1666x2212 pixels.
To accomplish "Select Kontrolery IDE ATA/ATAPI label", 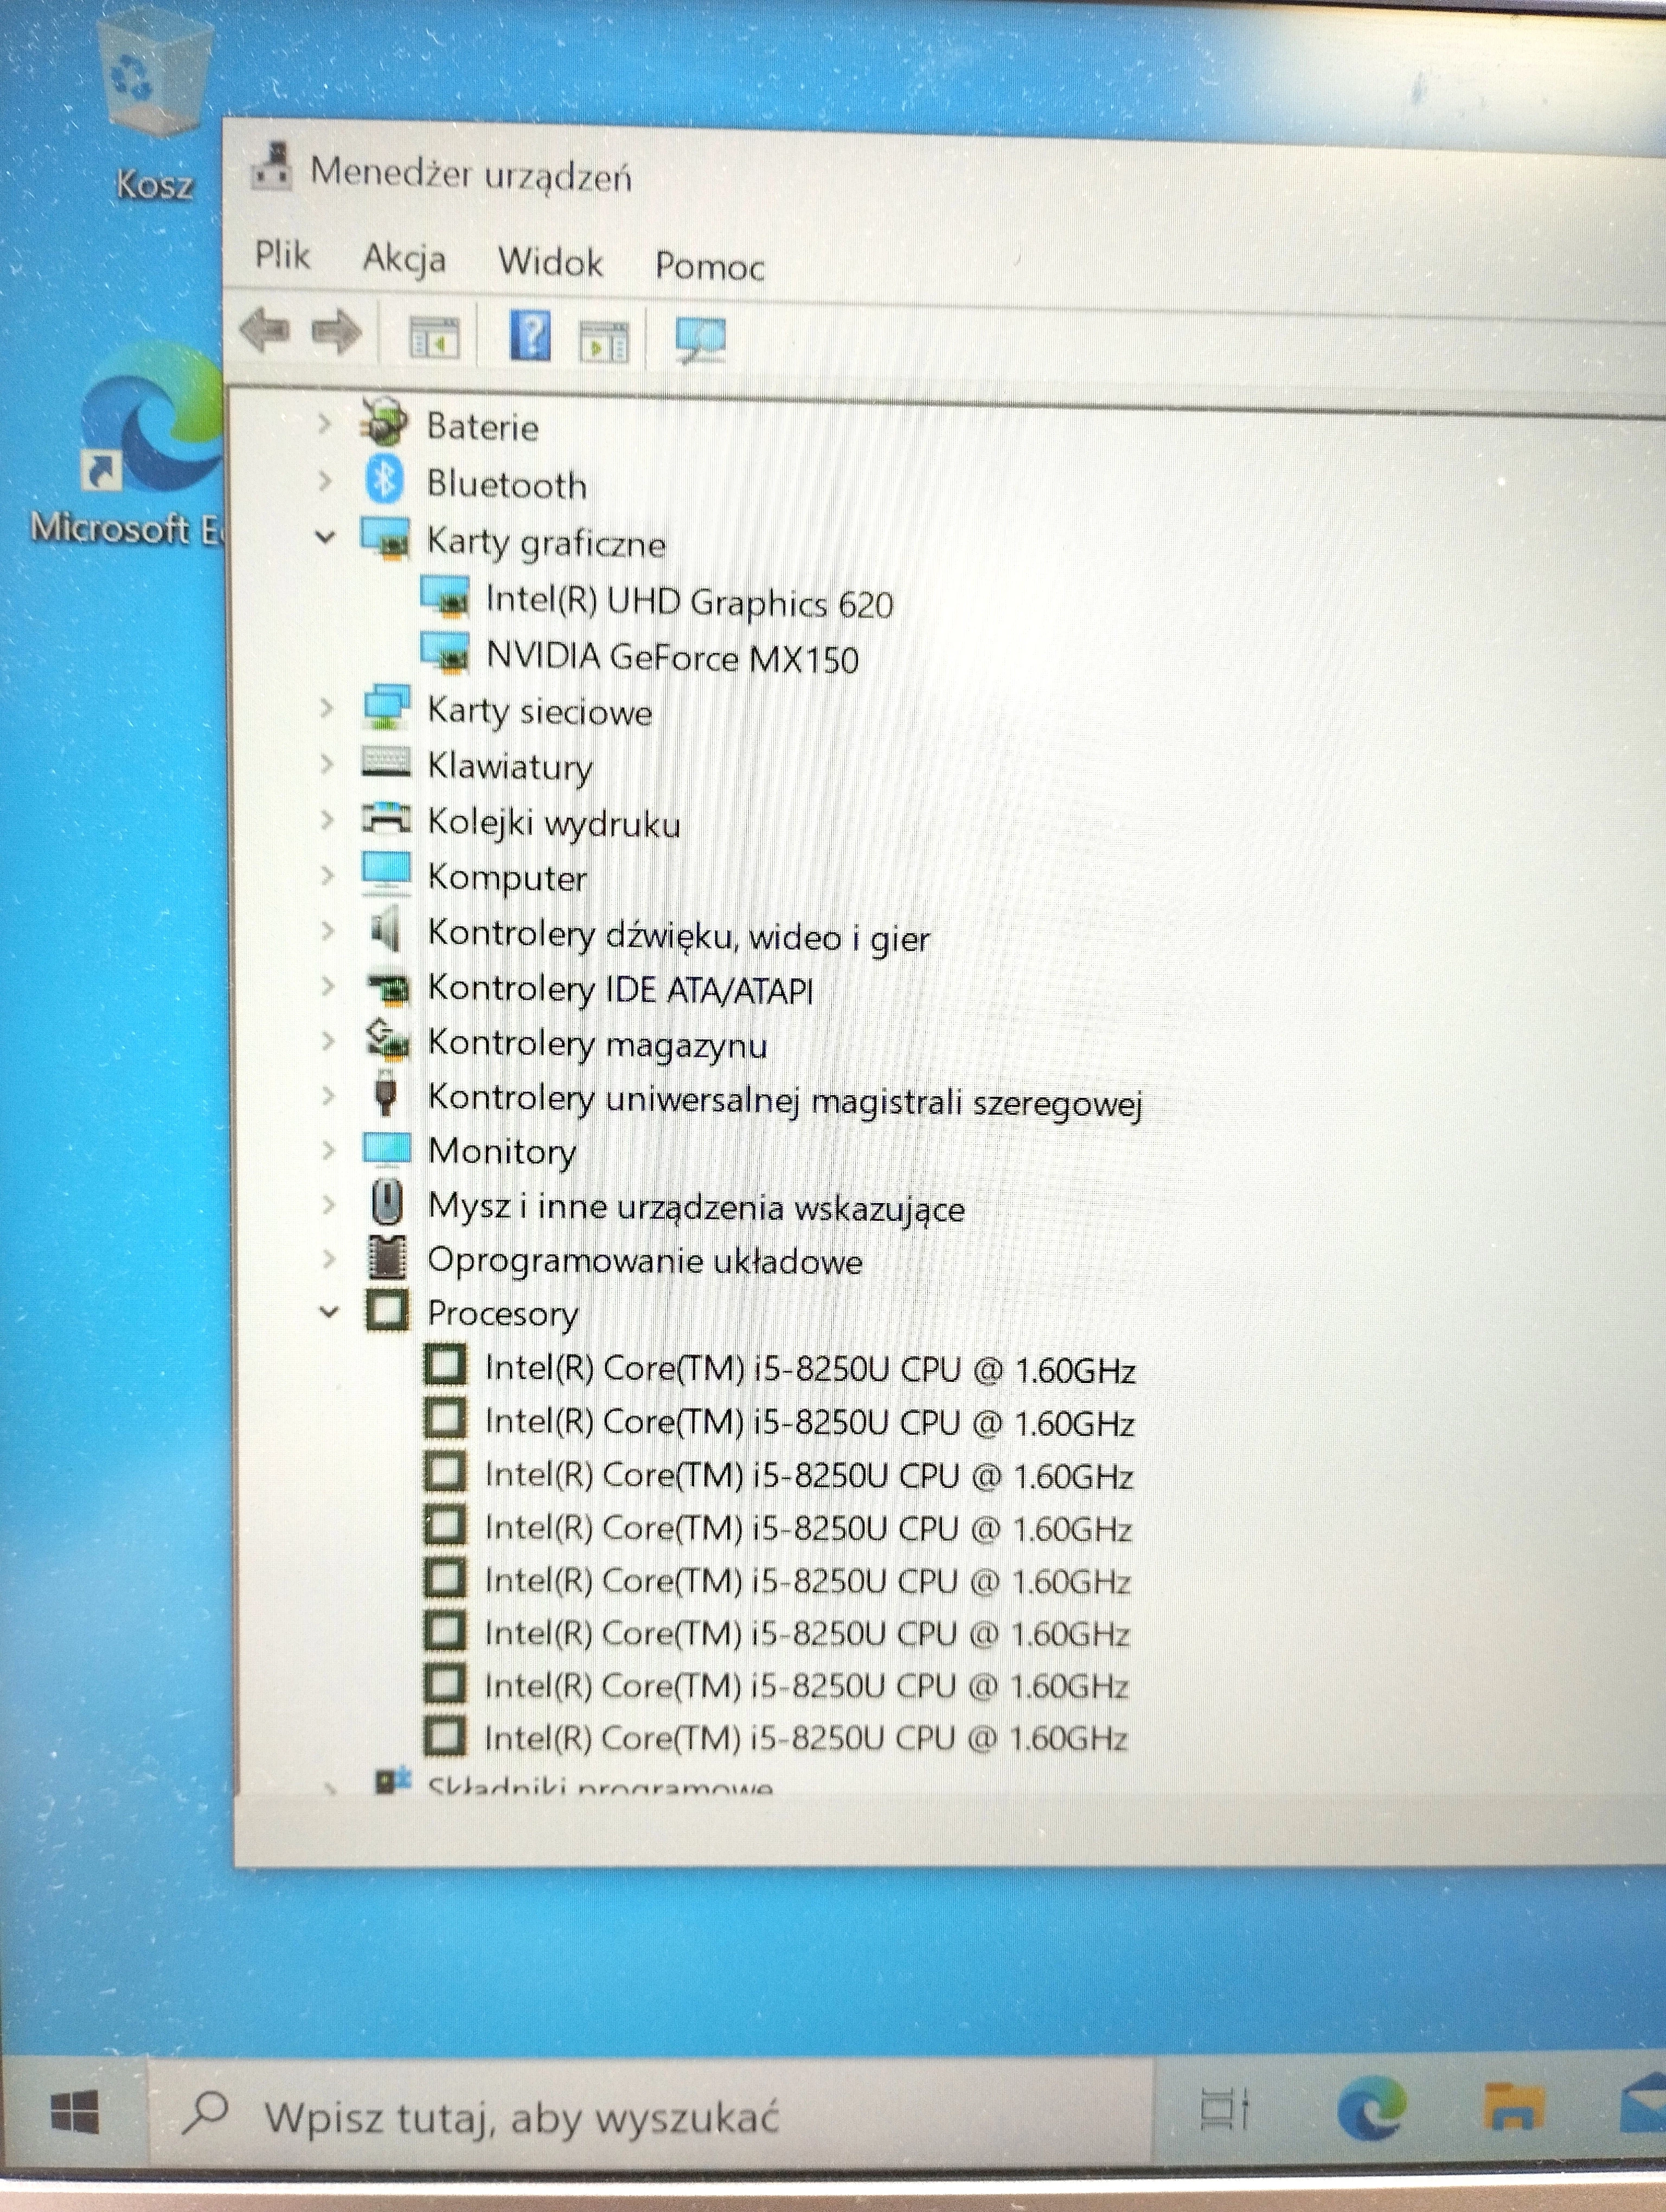I will tap(620, 989).
